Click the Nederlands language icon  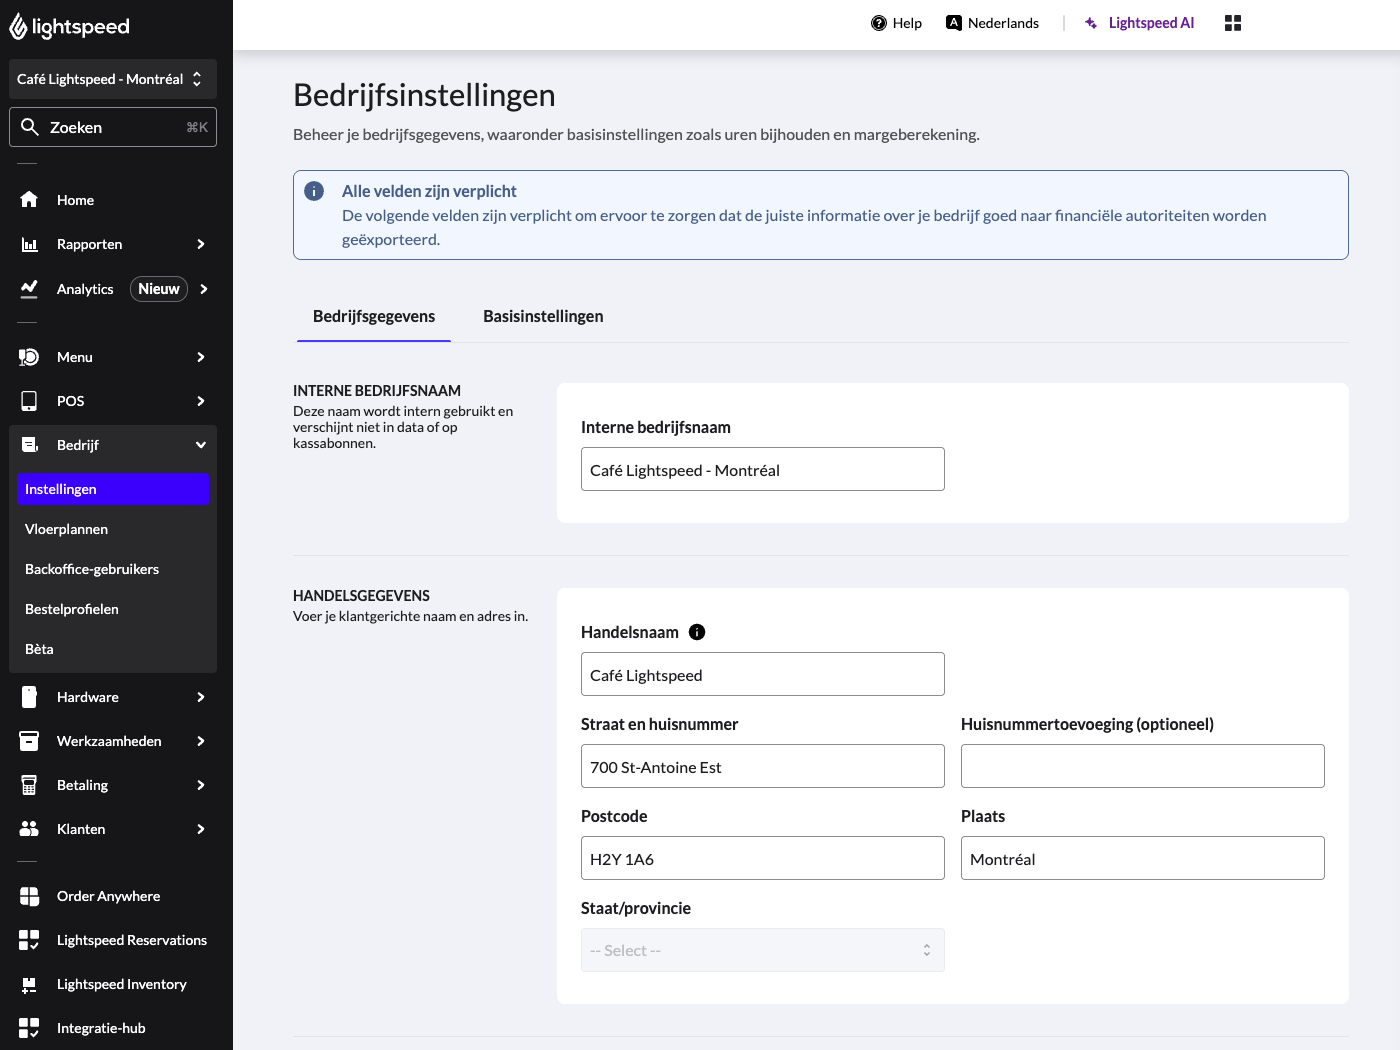pos(954,23)
